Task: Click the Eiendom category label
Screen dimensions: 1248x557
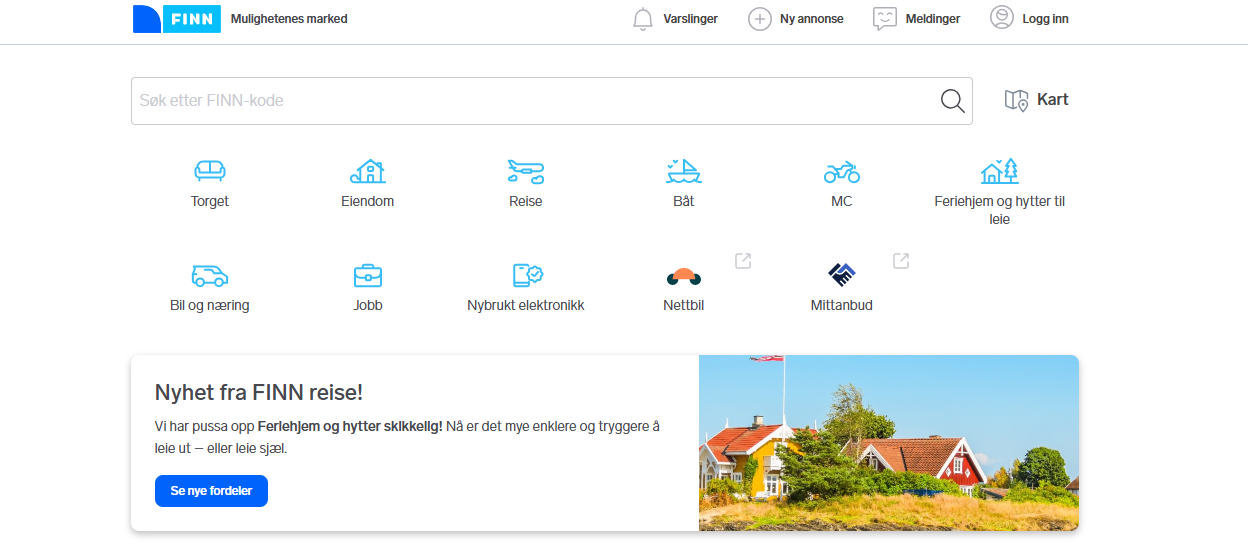Action: point(368,201)
